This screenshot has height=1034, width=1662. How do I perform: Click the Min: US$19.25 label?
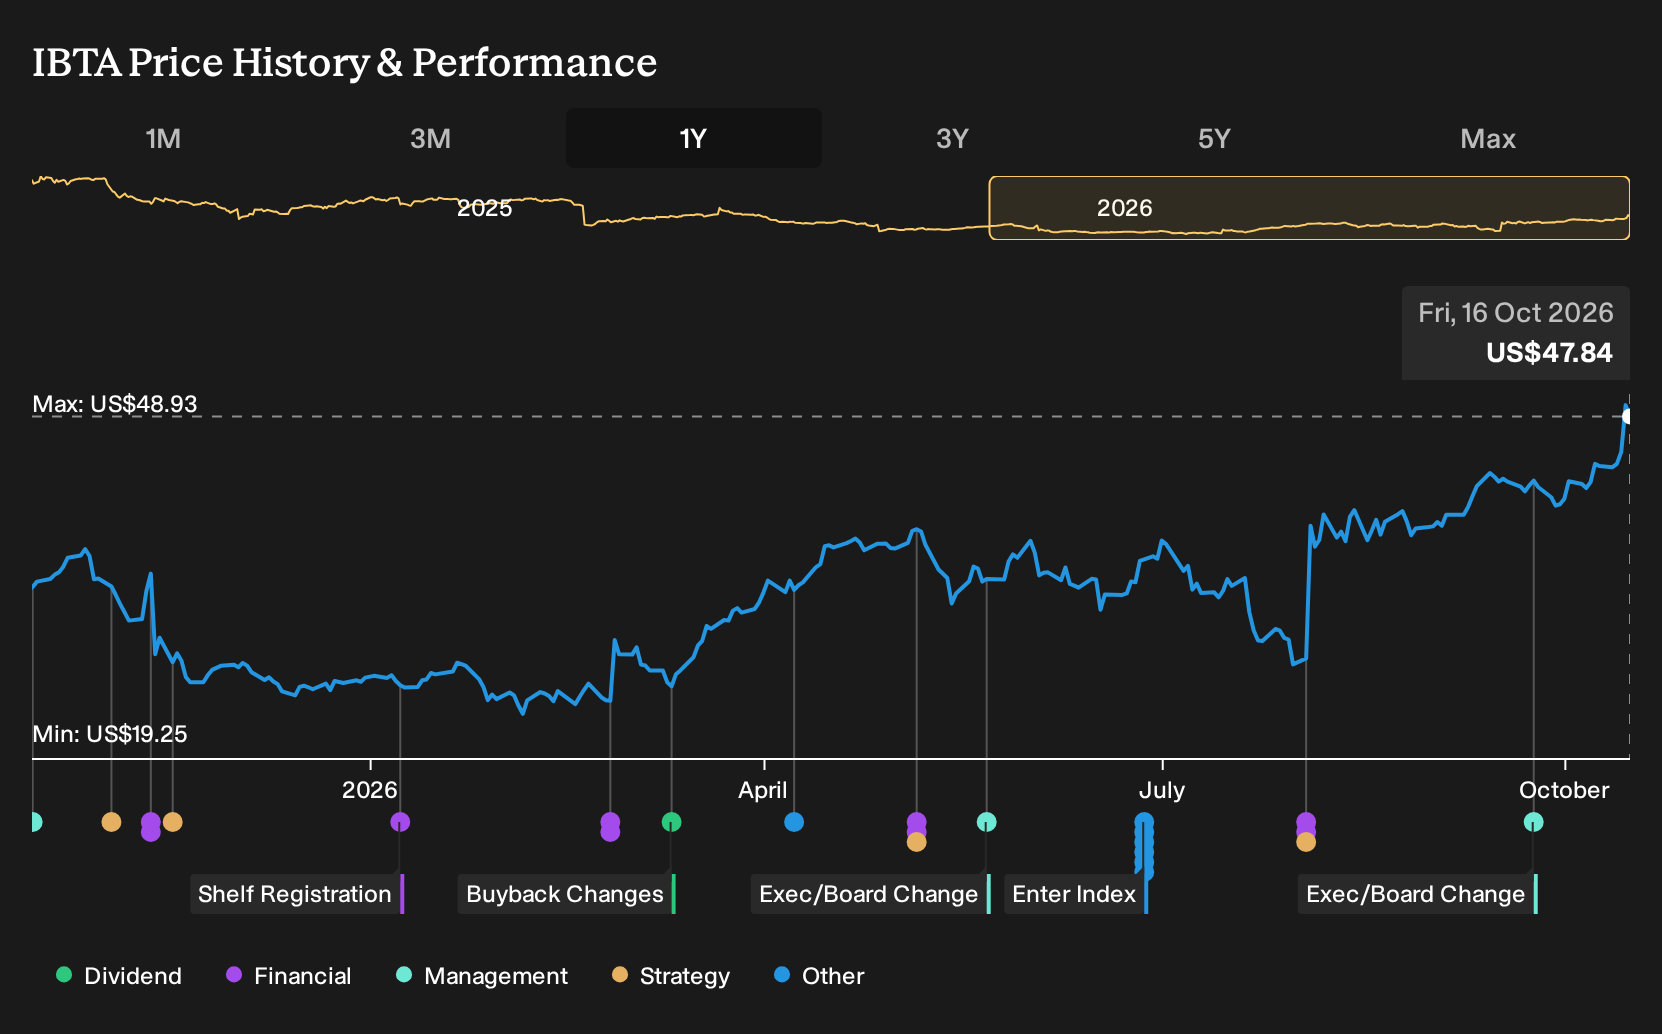[110, 734]
